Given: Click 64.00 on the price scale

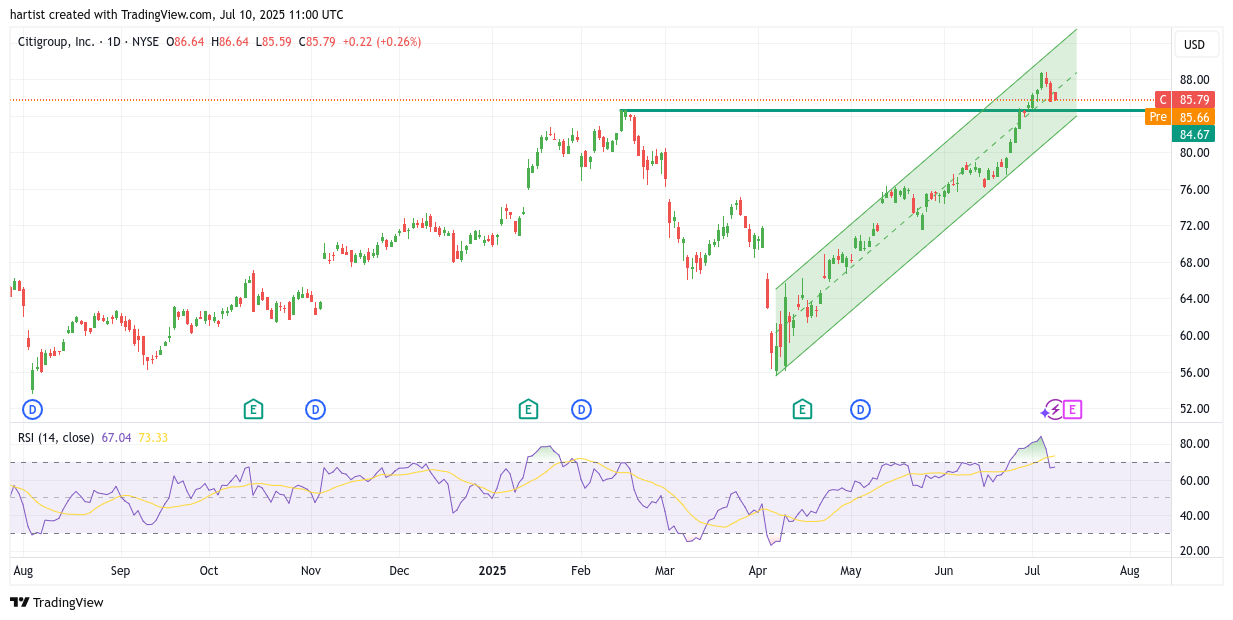Looking at the screenshot, I should click(1194, 299).
